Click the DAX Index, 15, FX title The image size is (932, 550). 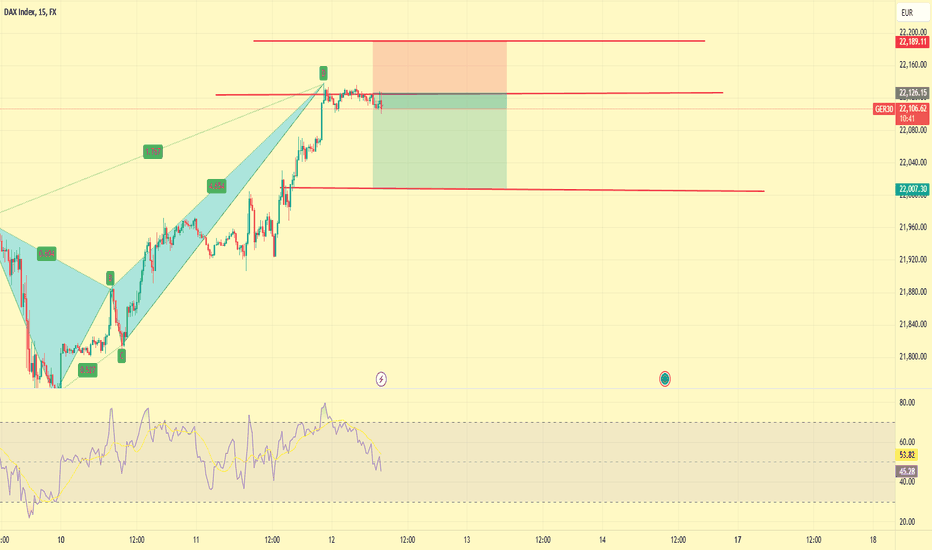point(30,12)
